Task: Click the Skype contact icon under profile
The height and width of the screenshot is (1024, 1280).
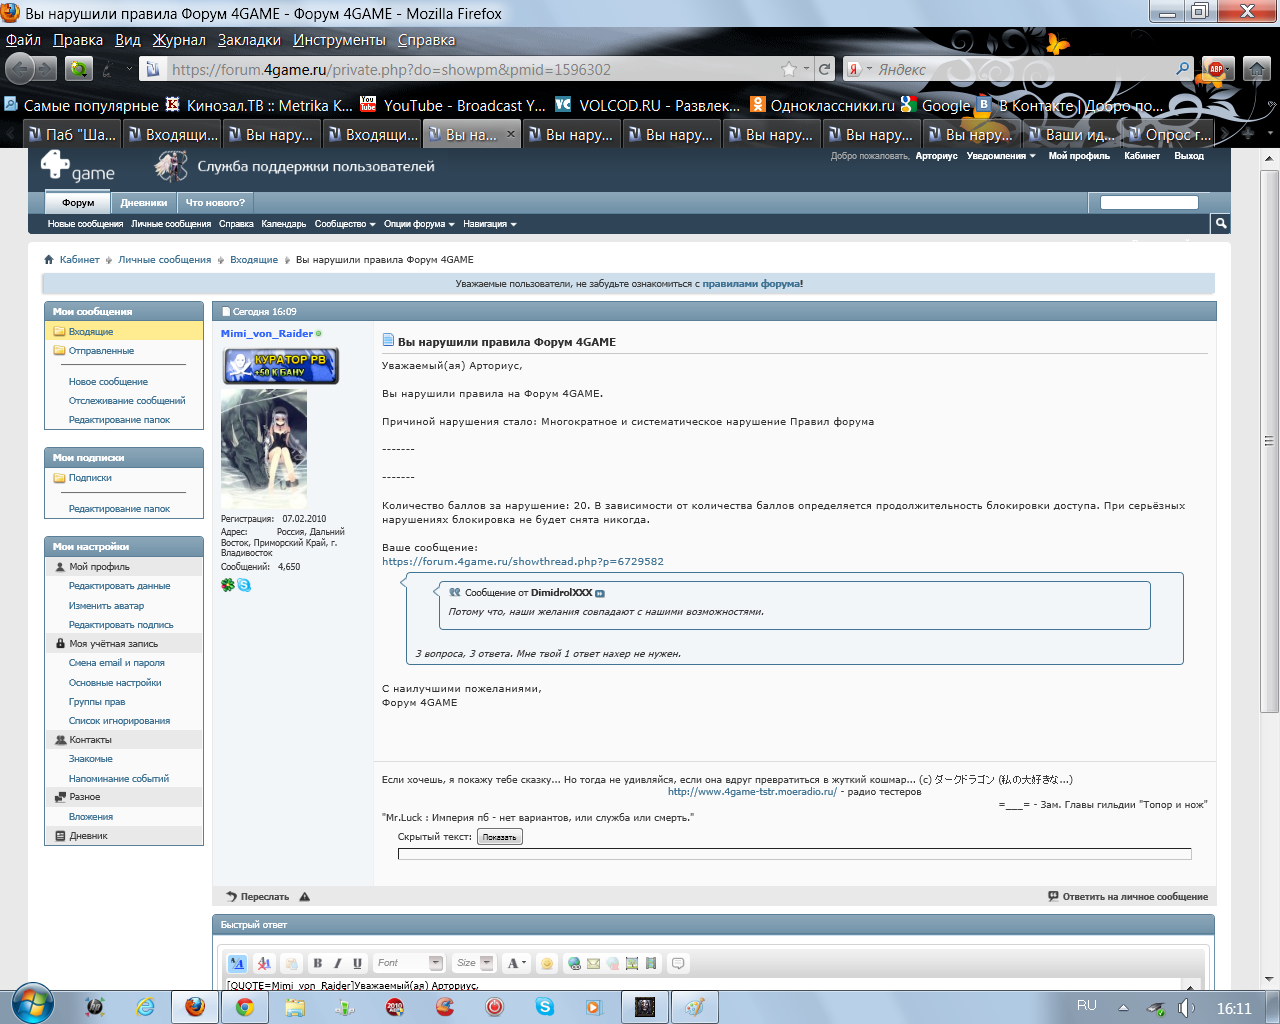Action: point(244,585)
